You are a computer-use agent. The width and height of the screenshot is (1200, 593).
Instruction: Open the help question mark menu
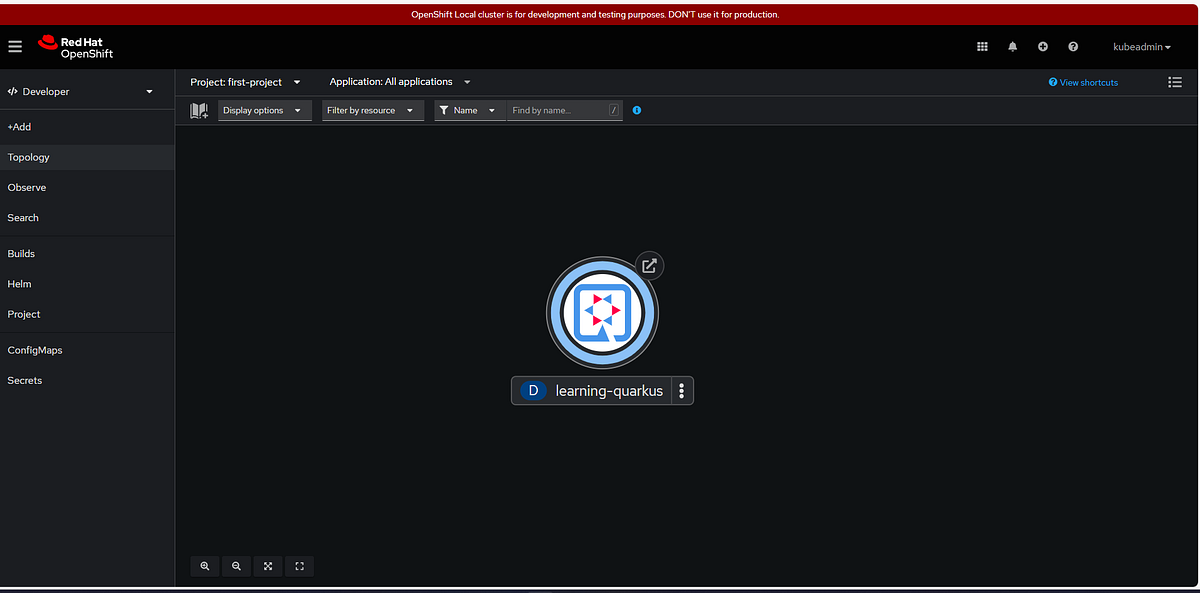(1073, 47)
